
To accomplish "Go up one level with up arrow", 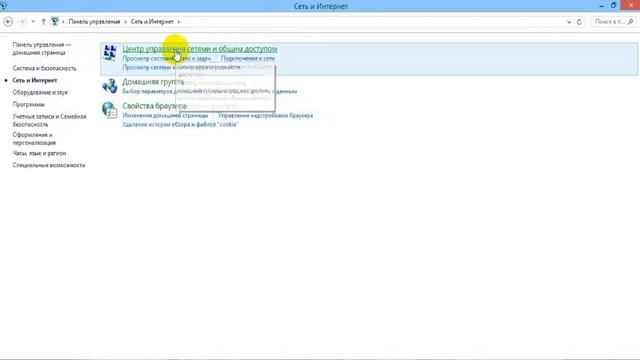I will (43, 22).
